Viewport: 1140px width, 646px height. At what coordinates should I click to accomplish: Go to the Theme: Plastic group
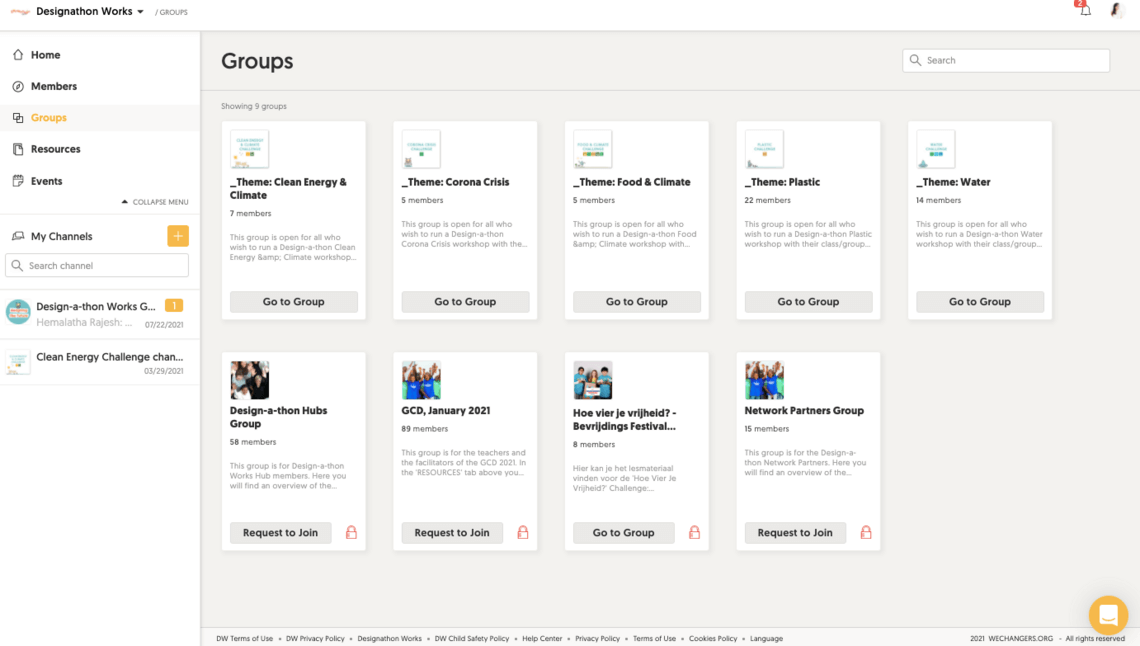[x=808, y=301]
